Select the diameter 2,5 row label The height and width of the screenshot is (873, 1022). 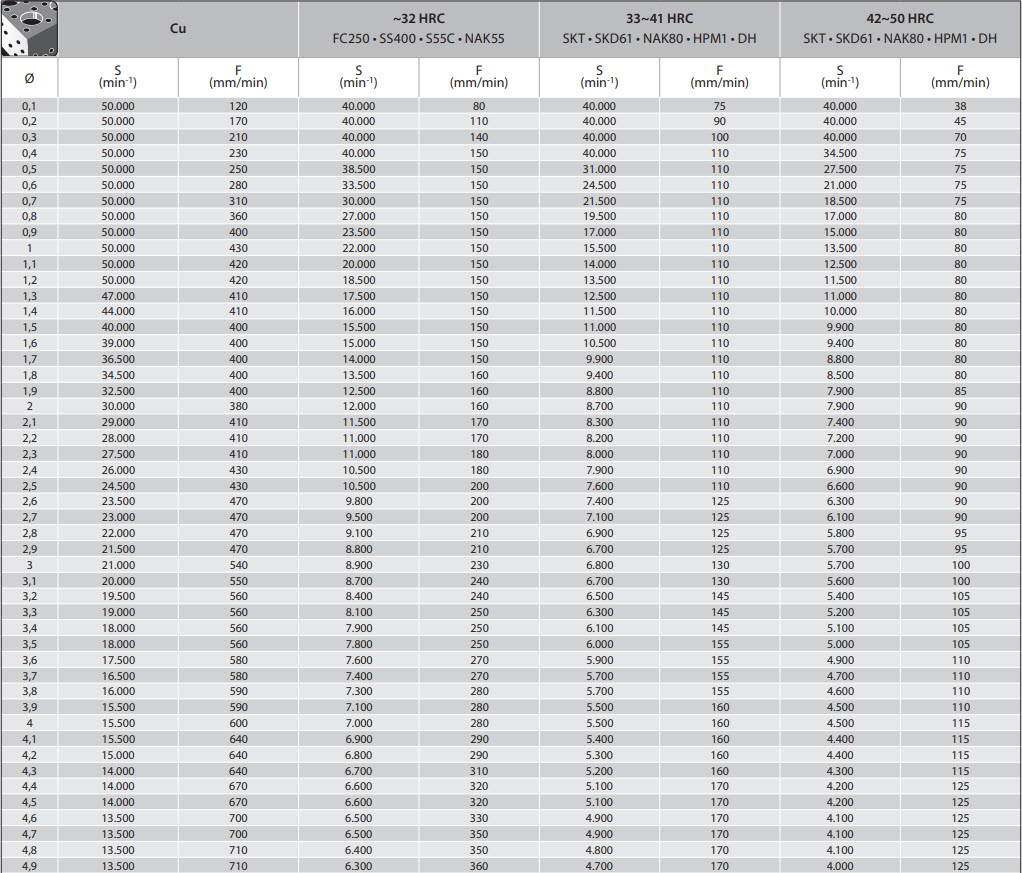pos(29,486)
